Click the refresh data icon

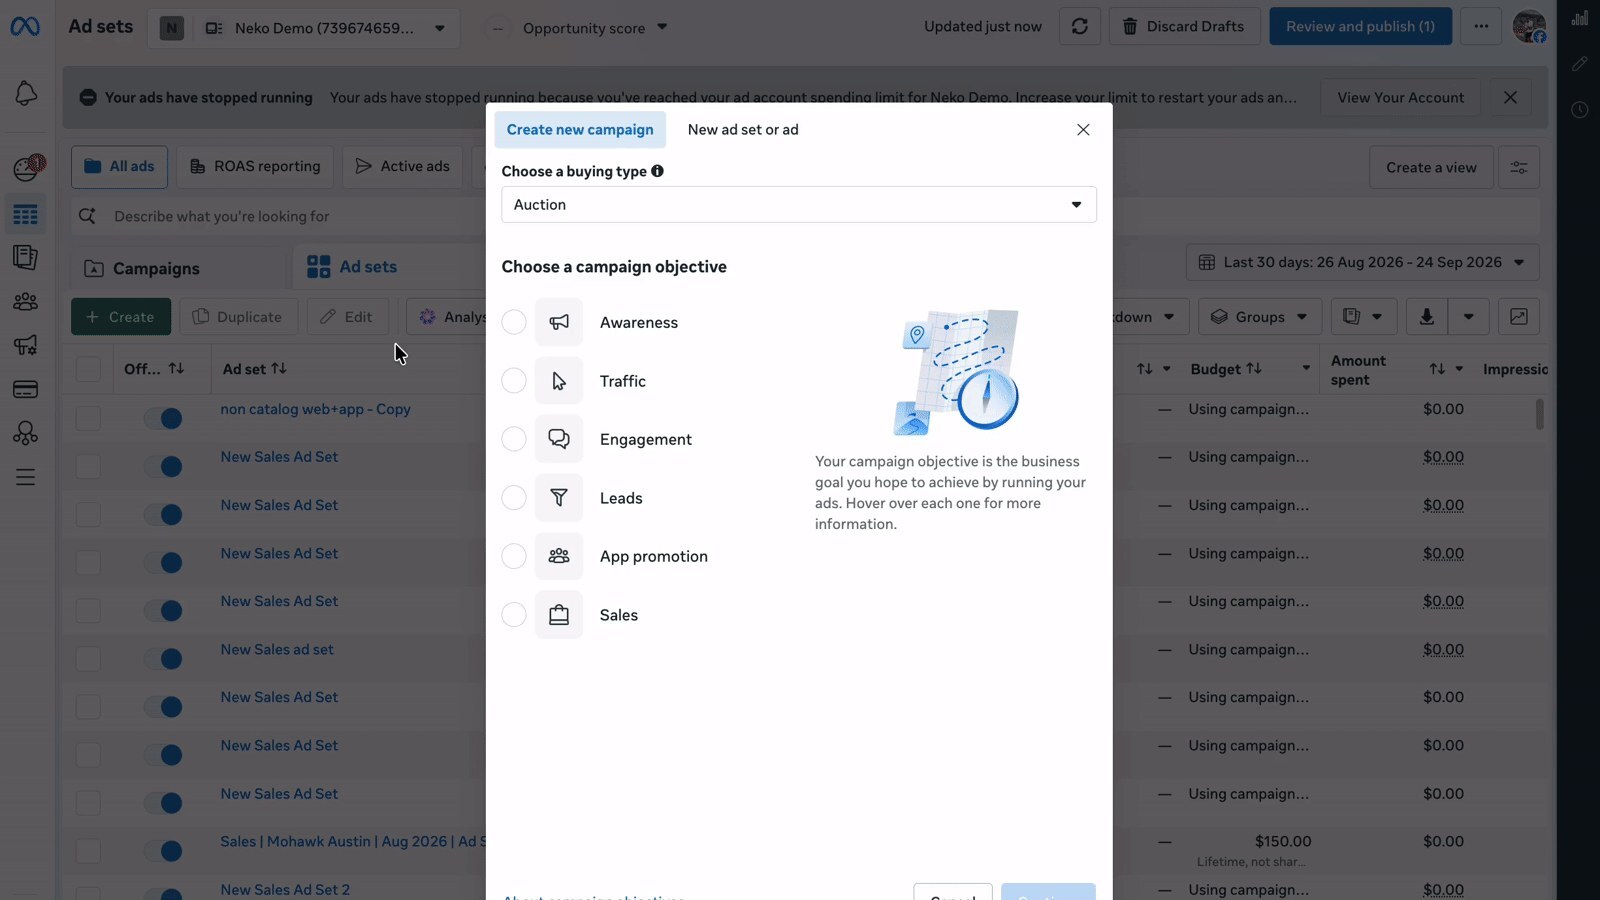coord(1079,27)
